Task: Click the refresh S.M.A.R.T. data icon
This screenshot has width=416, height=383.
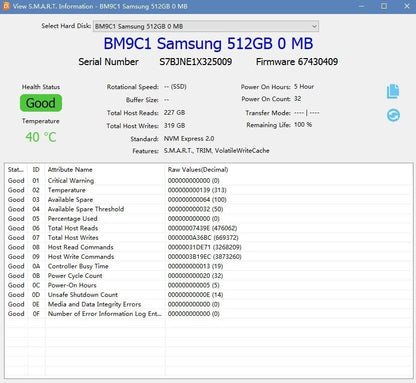Action: (393, 115)
